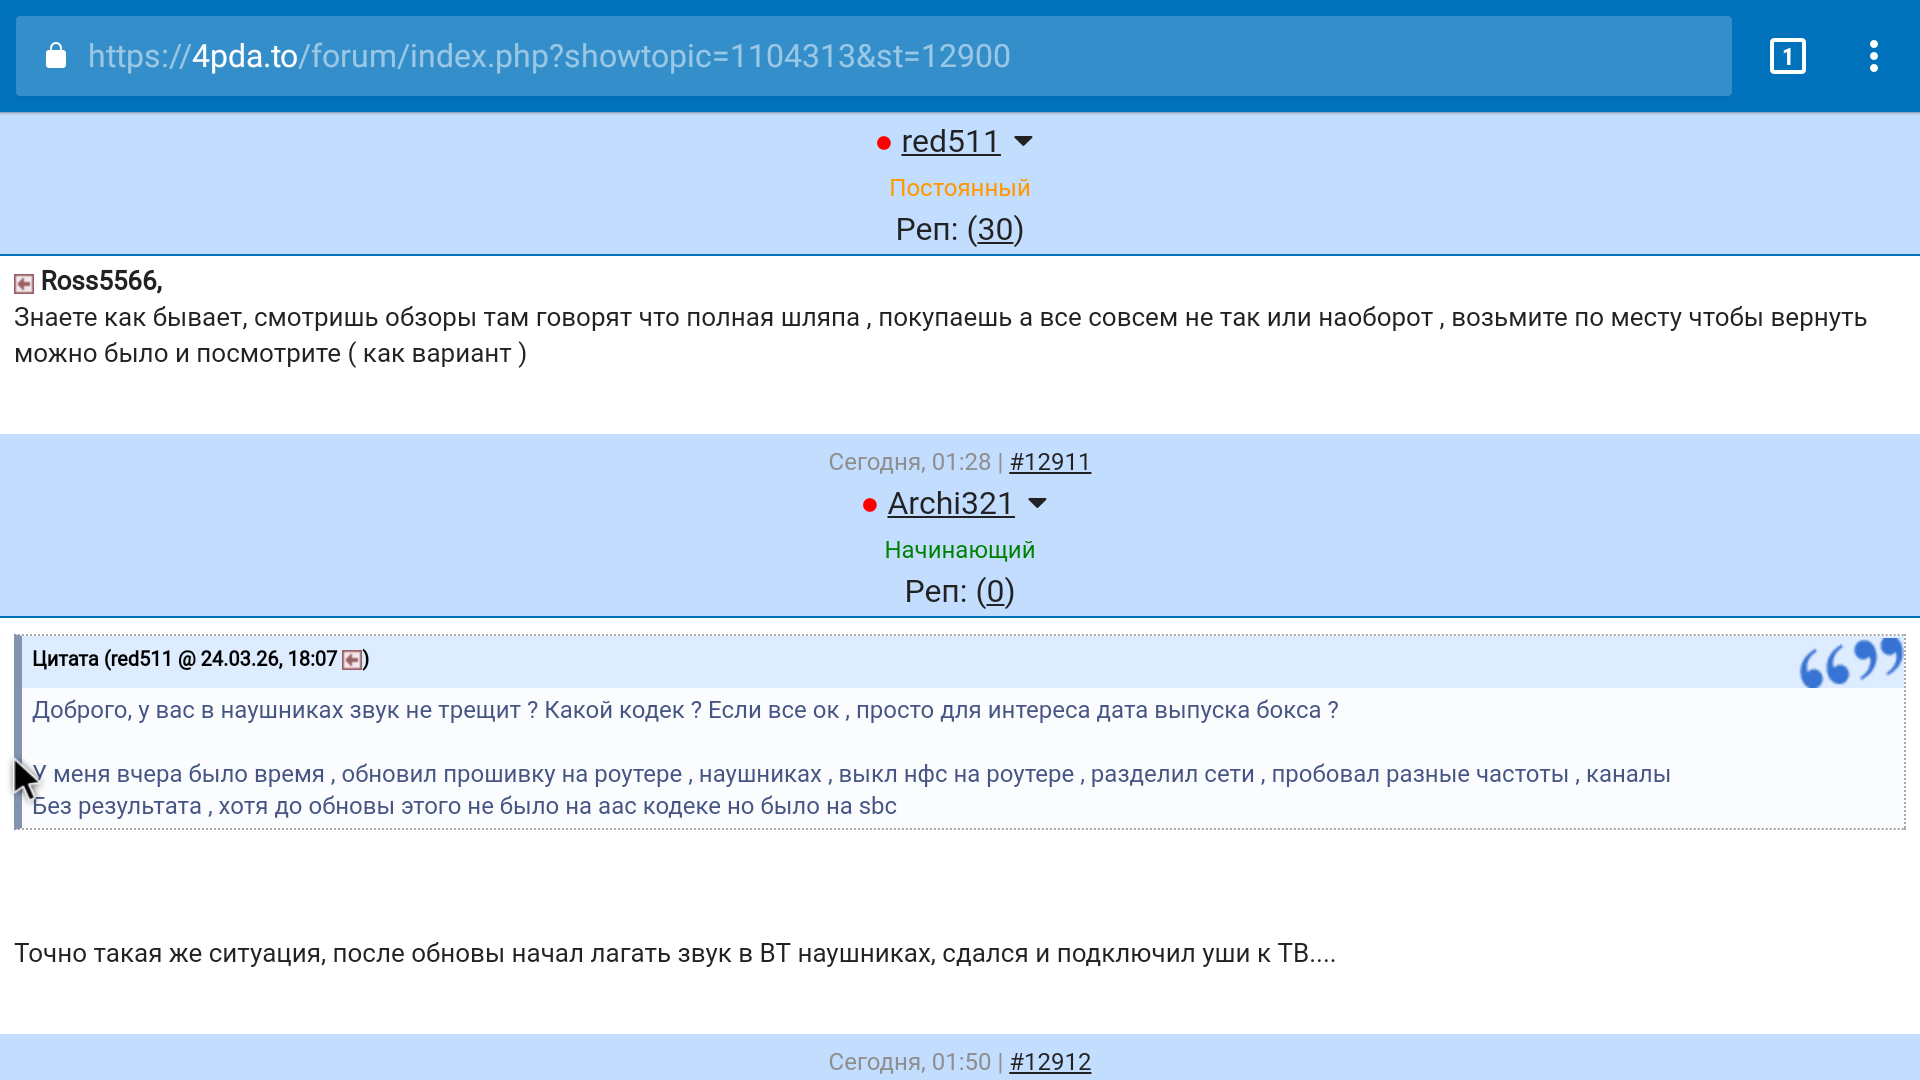1920x1080 pixels.
Task: Click the URL address bar field
Action: tap(880, 56)
